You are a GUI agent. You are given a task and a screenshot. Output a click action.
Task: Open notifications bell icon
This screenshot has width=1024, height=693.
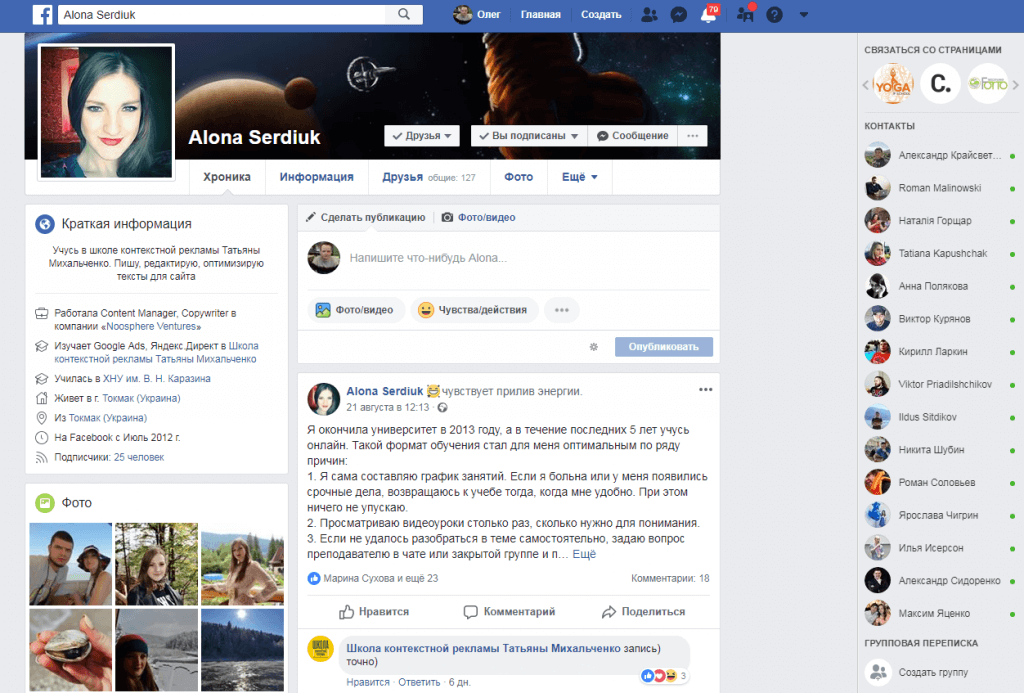click(x=708, y=15)
